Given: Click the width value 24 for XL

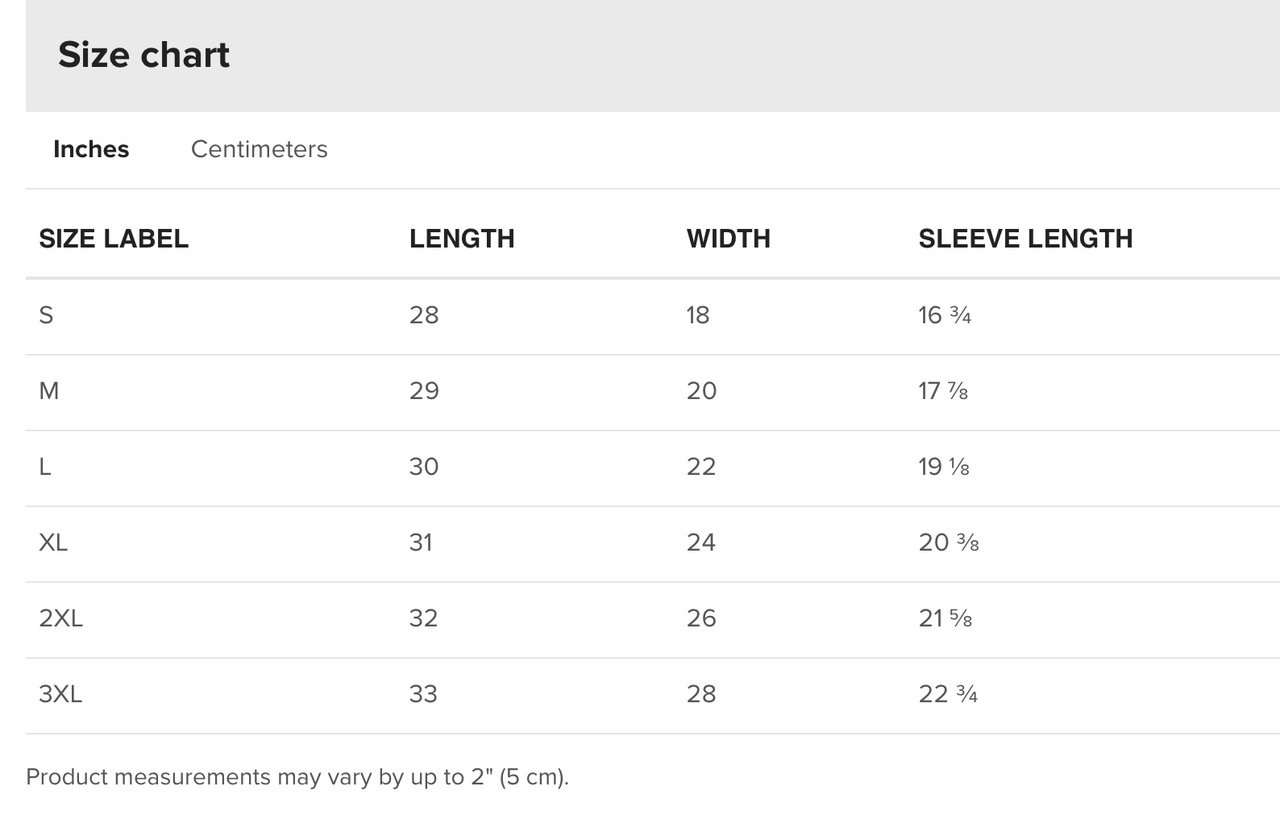Looking at the screenshot, I should pyautogui.click(x=701, y=542).
